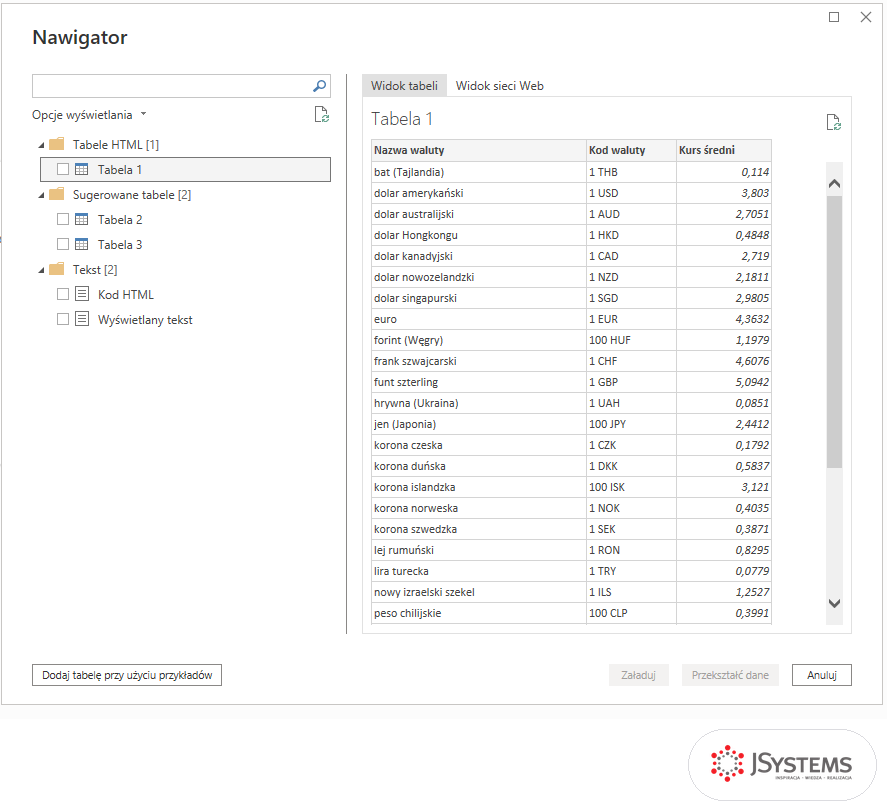This screenshot has width=887, height=811.
Task: Click the Tekst folder icon
Action: pyautogui.click(x=57, y=269)
